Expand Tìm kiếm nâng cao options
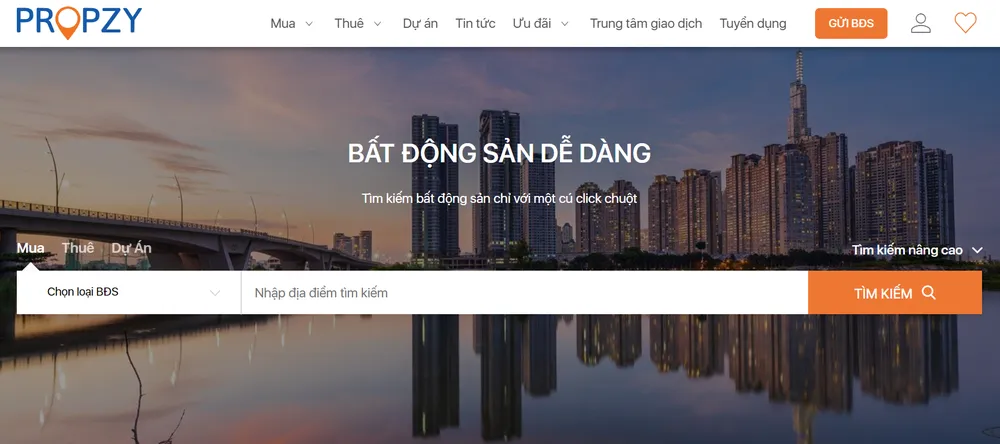This screenshot has height=444, width=1000. [x=917, y=250]
